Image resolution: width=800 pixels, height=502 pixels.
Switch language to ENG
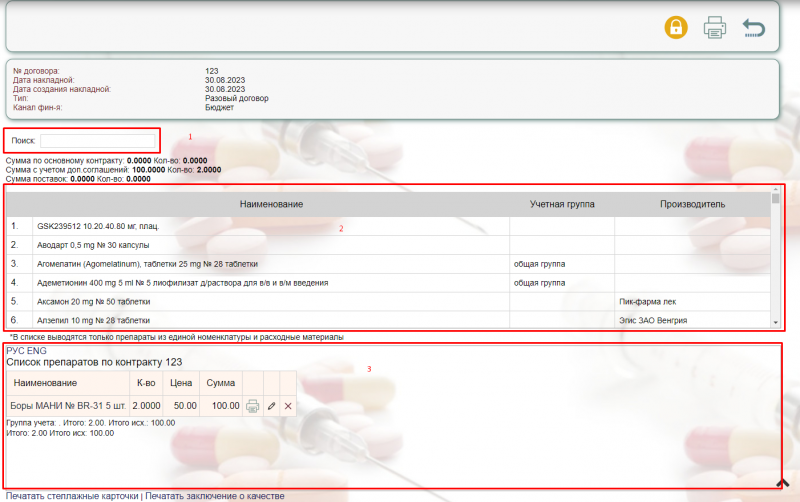[36, 351]
